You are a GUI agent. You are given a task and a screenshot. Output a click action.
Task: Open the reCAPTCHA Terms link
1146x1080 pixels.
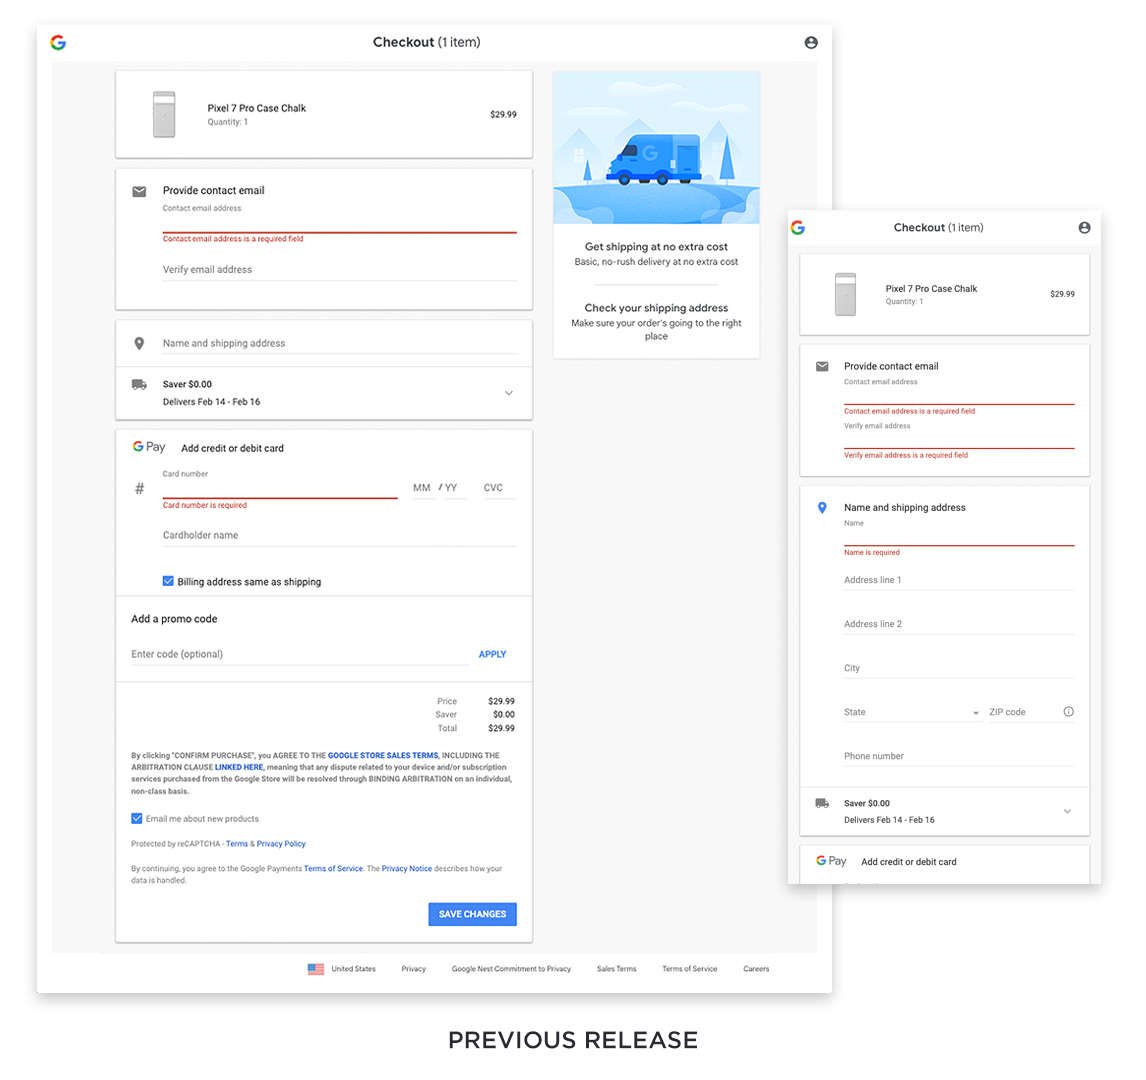pos(237,844)
